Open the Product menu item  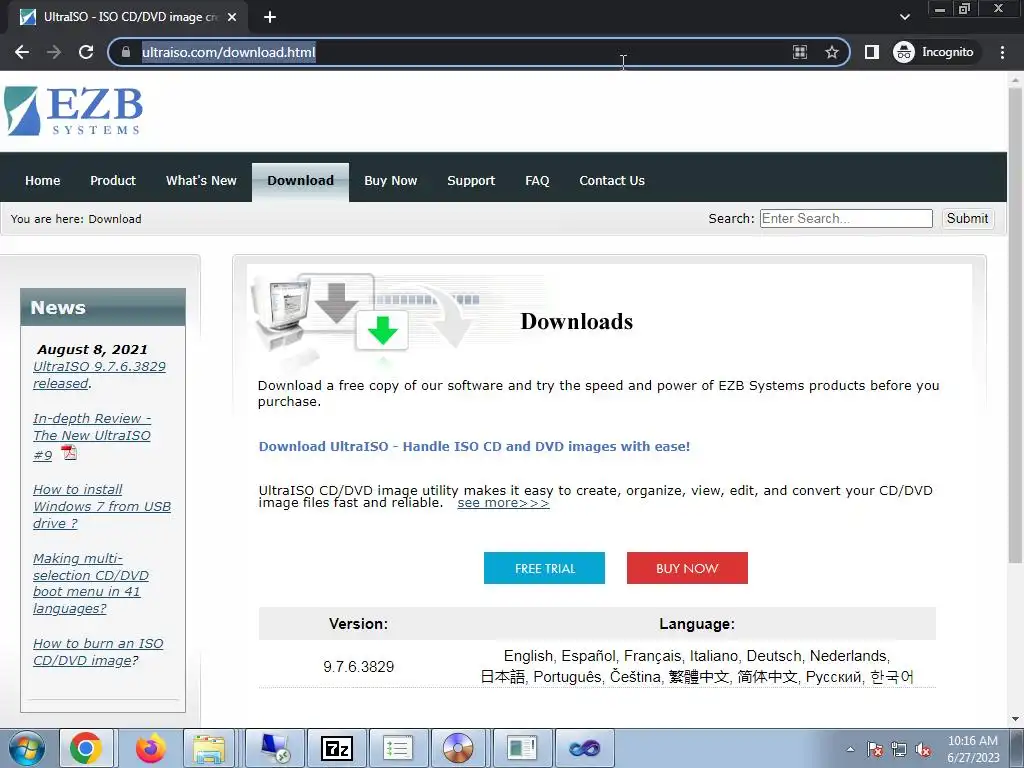[113, 181]
